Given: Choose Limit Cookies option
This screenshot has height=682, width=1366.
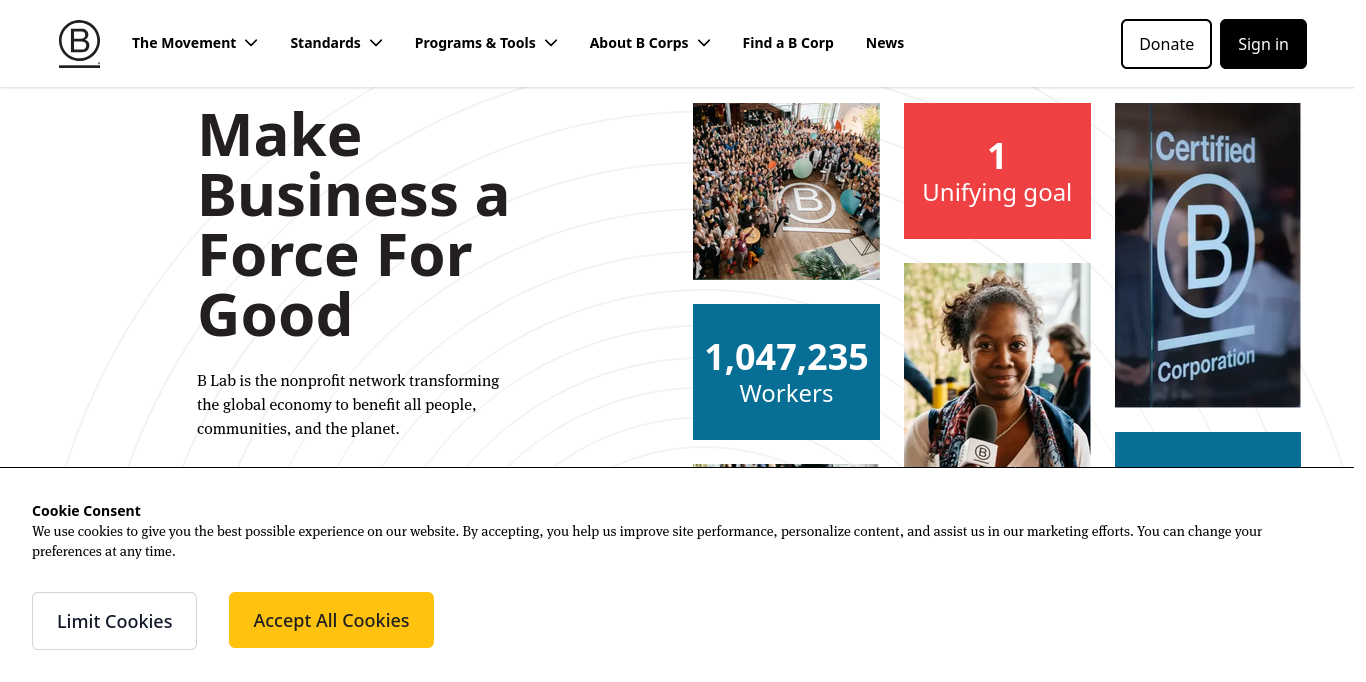Looking at the screenshot, I should 114,621.
